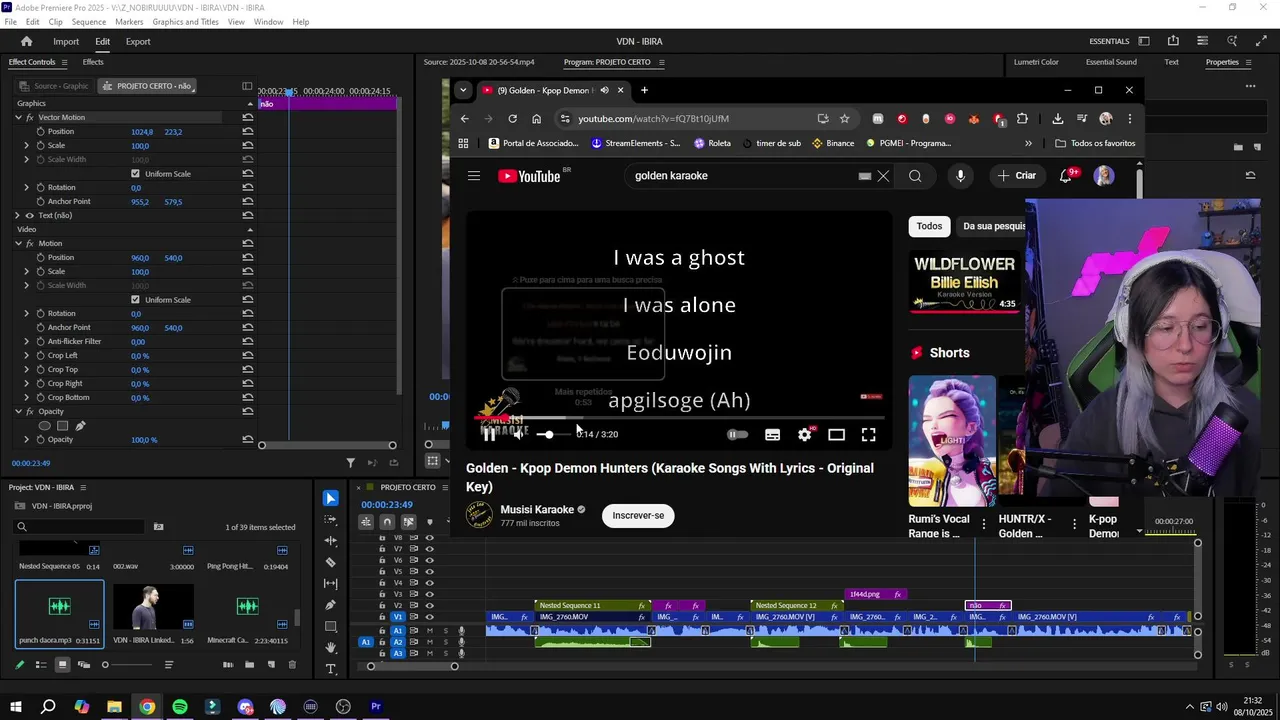Image resolution: width=1280 pixels, height=720 pixels.
Task: Open Graphics and Titles menu
Action: (x=185, y=22)
